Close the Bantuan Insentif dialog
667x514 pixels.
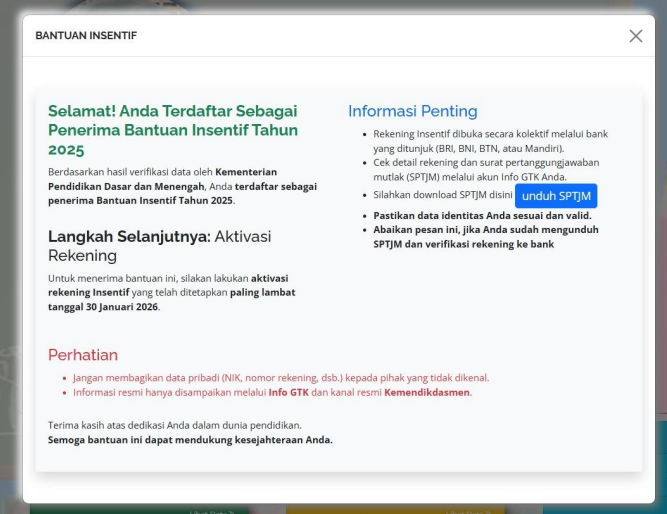(635, 36)
